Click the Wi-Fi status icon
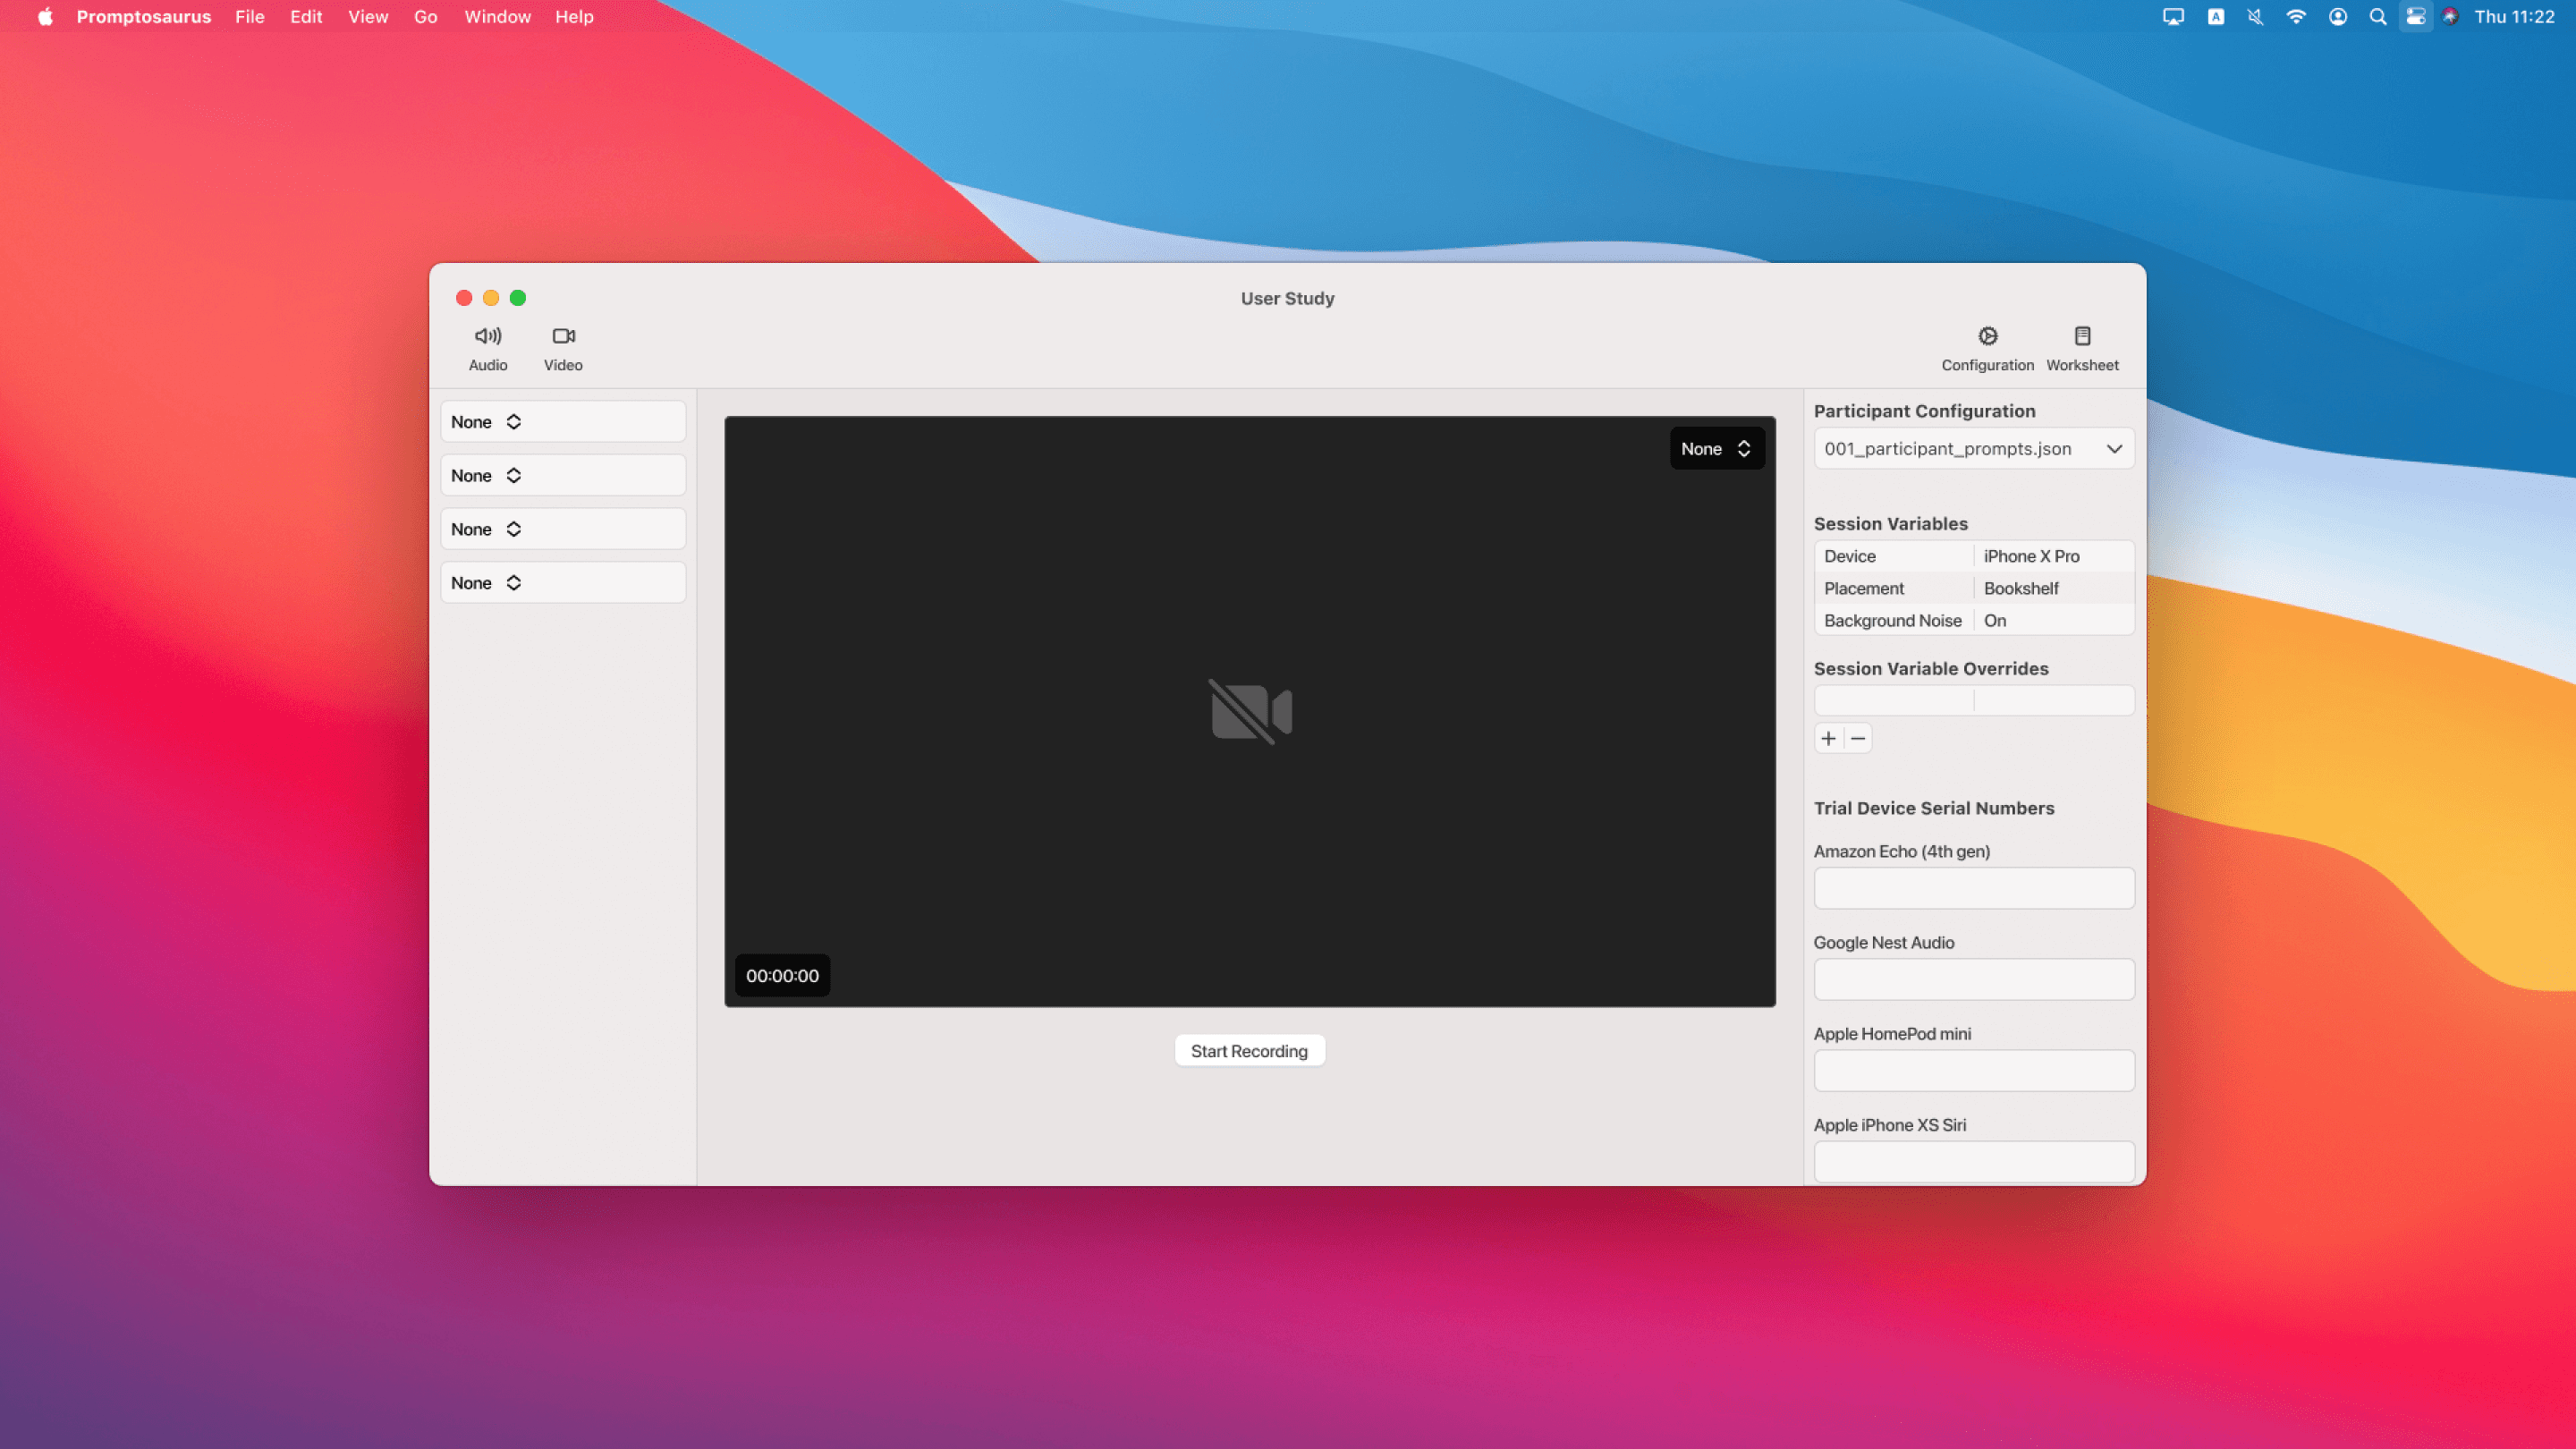Viewport: 2576px width, 1449px height. click(2296, 17)
